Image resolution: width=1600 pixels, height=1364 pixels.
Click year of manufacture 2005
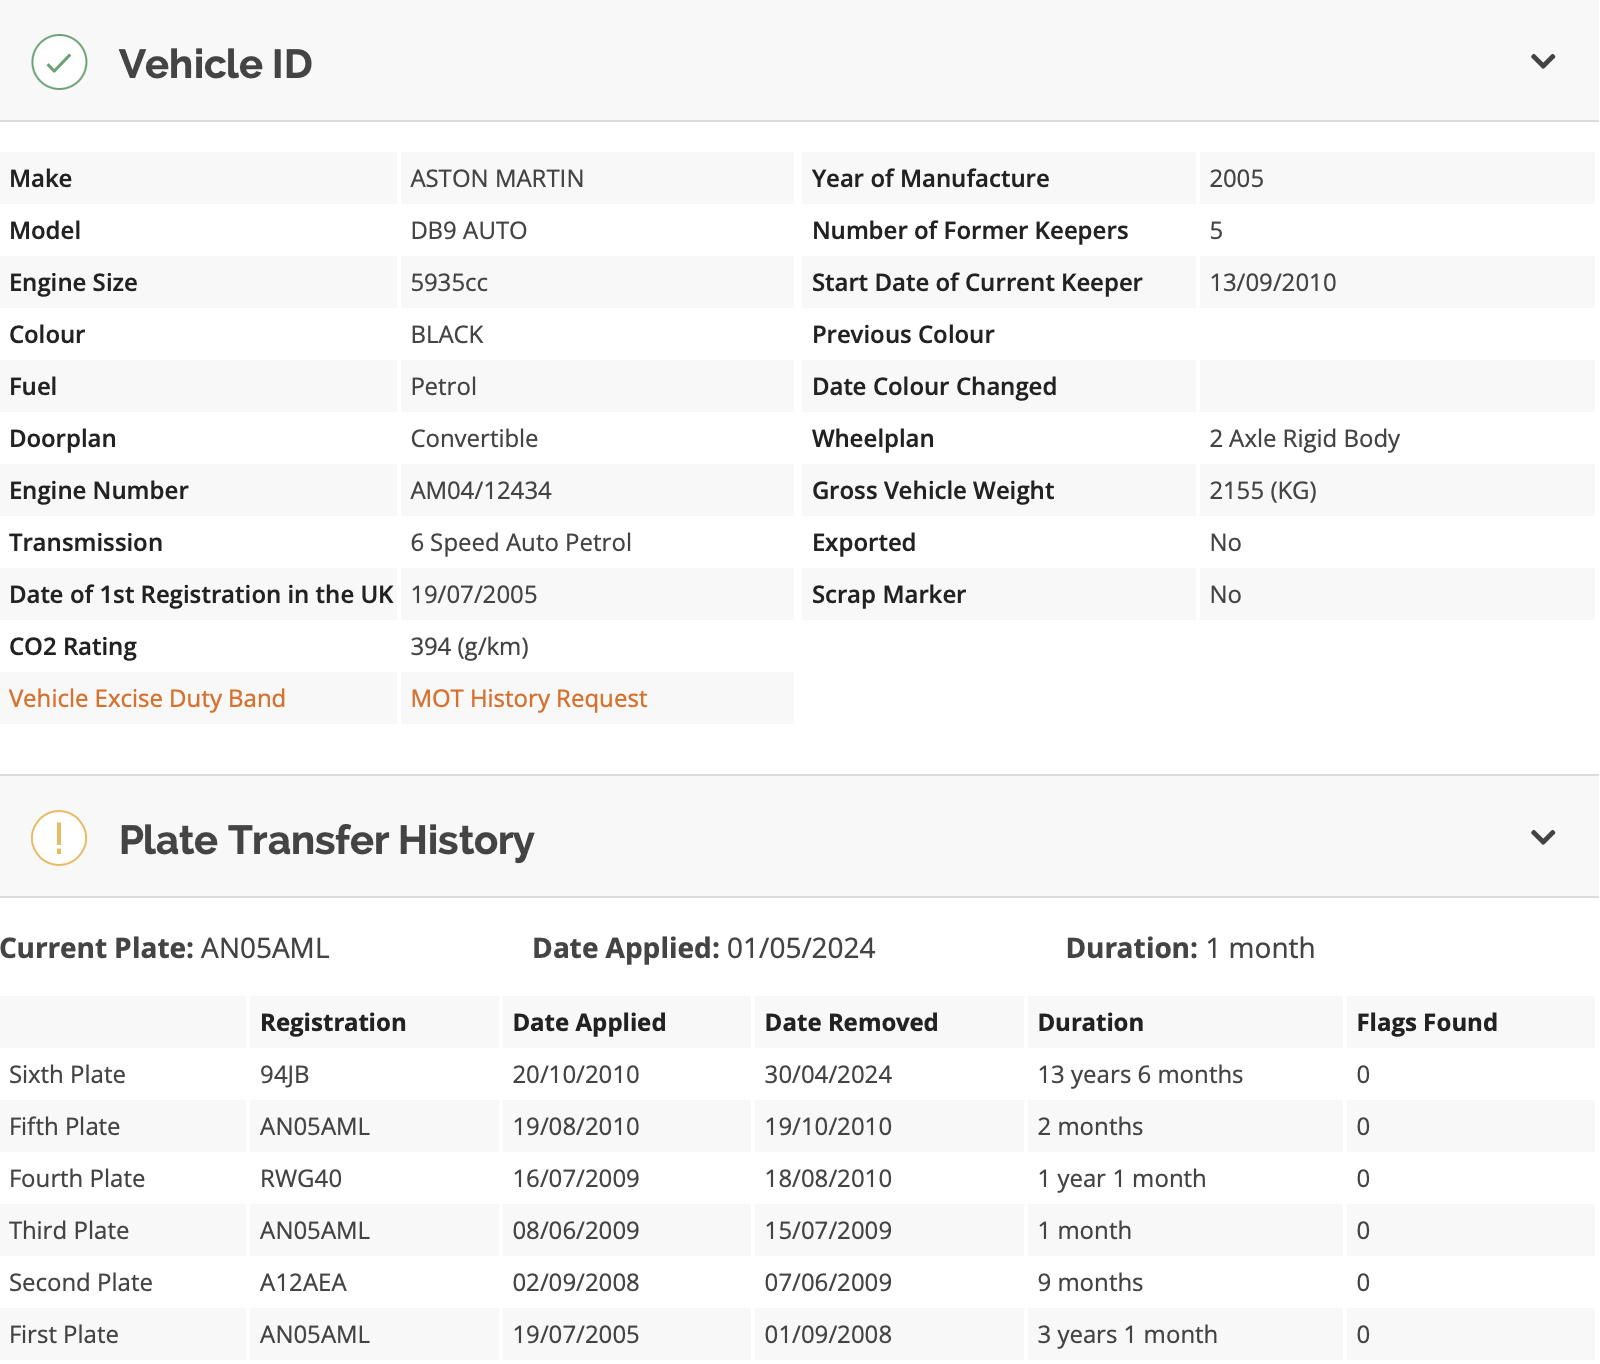(x=1236, y=178)
